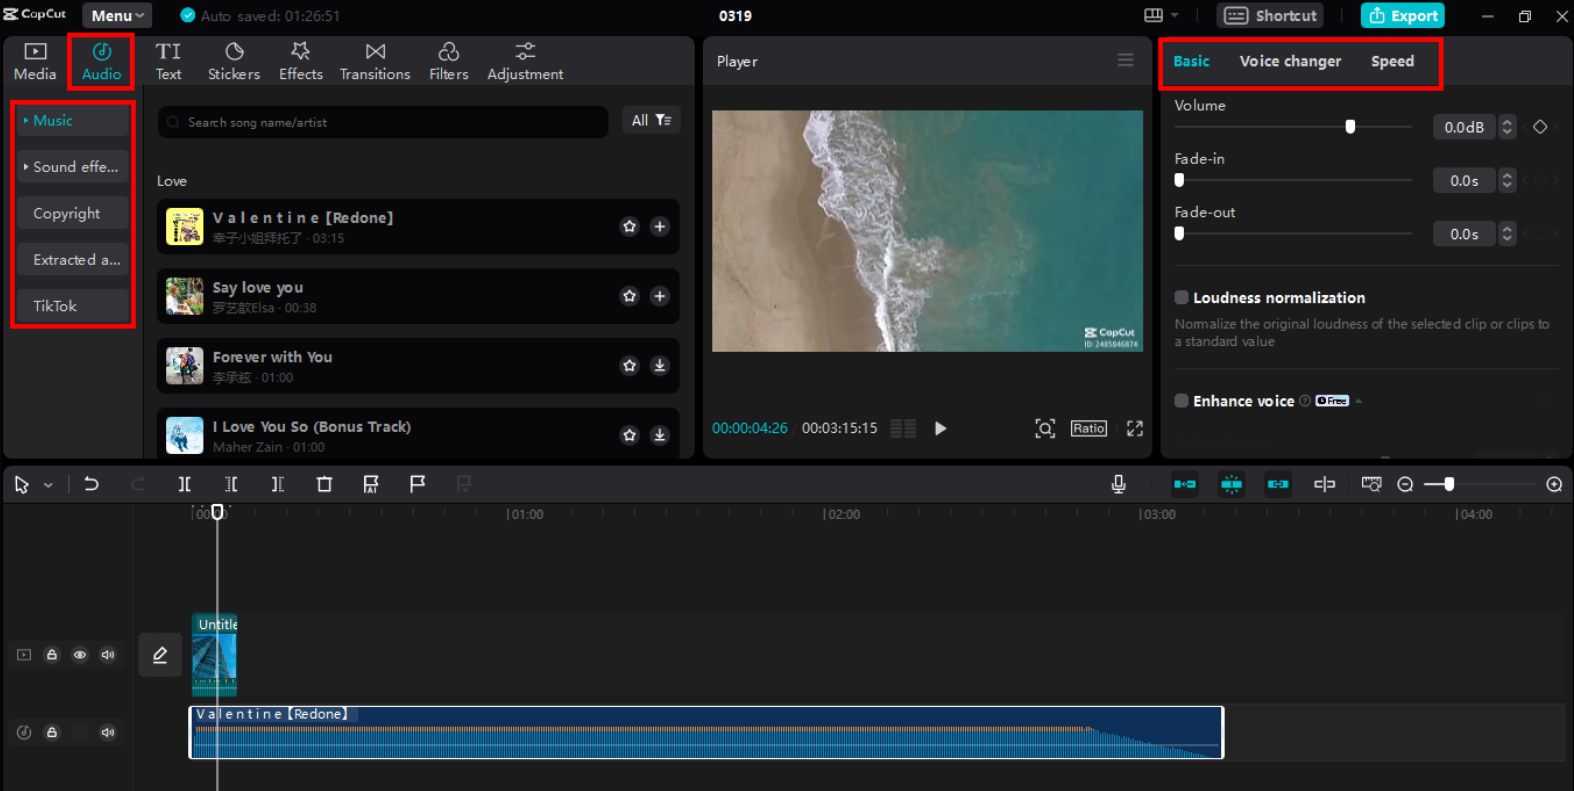Click the Export button
The height and width of the screenshot is (791, 1574).
[x=1403, y=15]
